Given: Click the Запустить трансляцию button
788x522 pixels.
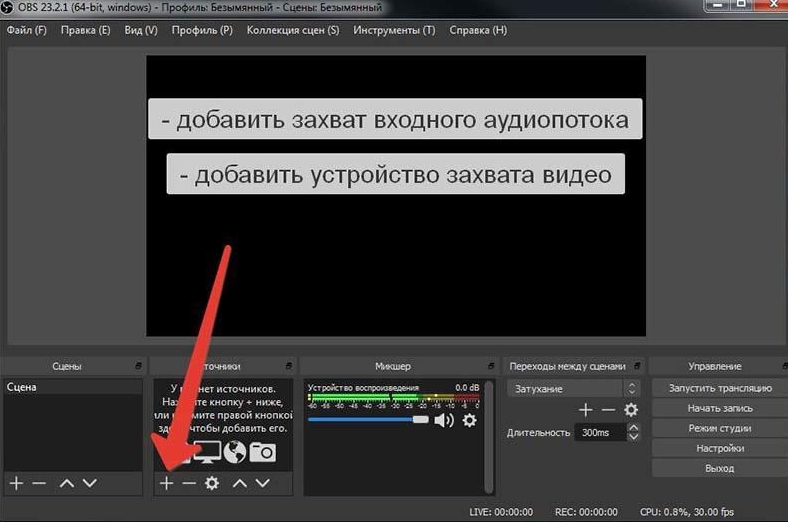Looking at the screenshot, I should coord(719,388).
